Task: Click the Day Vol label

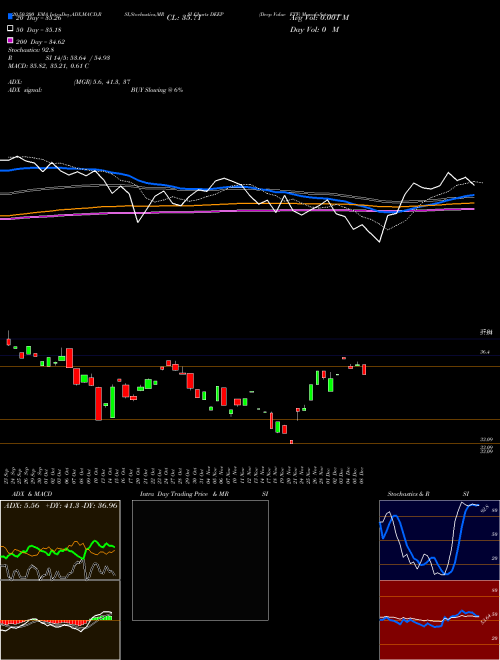Action: pos(314,29)
